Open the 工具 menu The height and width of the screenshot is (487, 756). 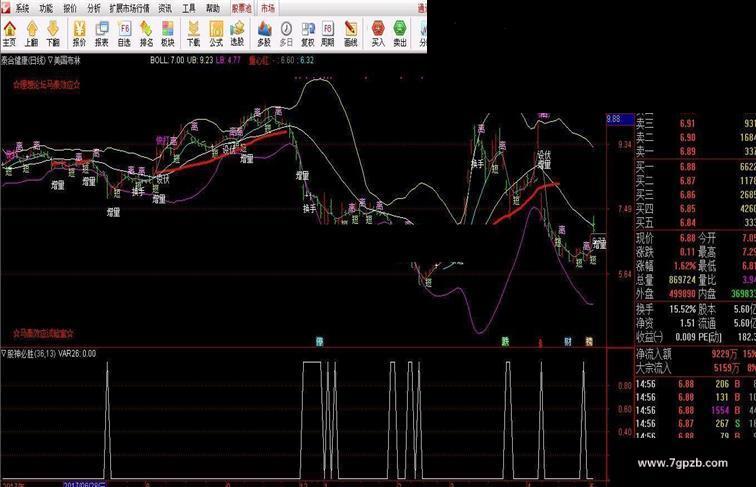click(189, 8)
